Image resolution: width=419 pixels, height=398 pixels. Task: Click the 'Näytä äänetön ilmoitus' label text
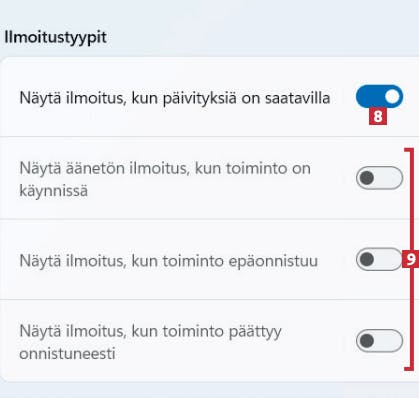(165, 179)
